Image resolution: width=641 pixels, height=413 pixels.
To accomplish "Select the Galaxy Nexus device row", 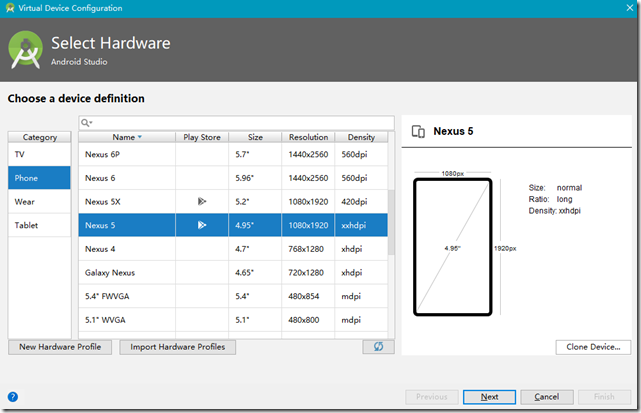I will 233,273.
